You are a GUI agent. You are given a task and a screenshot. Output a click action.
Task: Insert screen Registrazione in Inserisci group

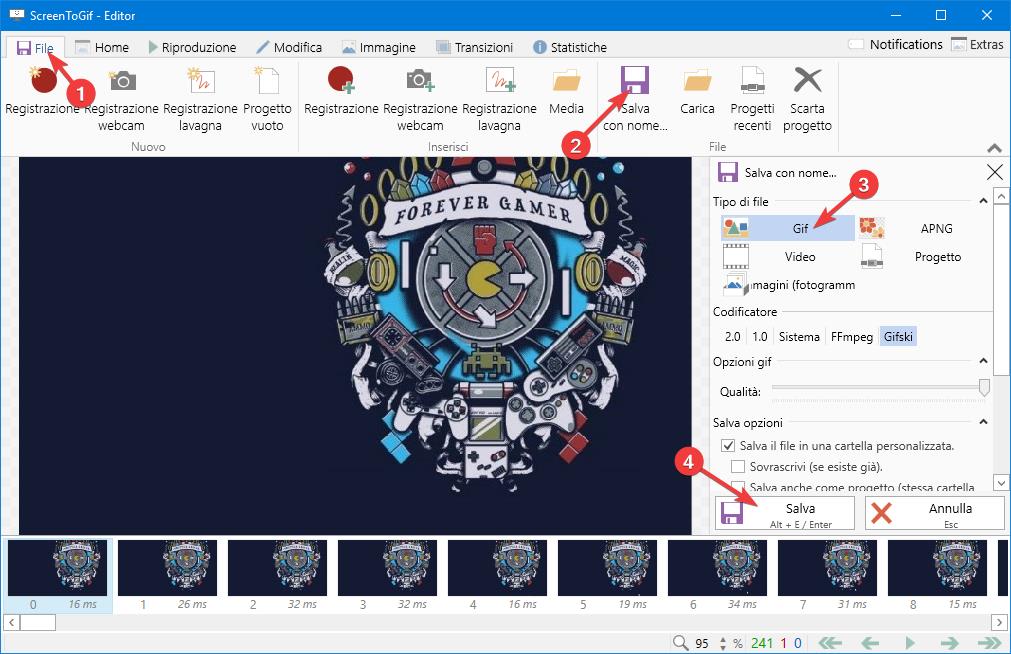(341, 92)
